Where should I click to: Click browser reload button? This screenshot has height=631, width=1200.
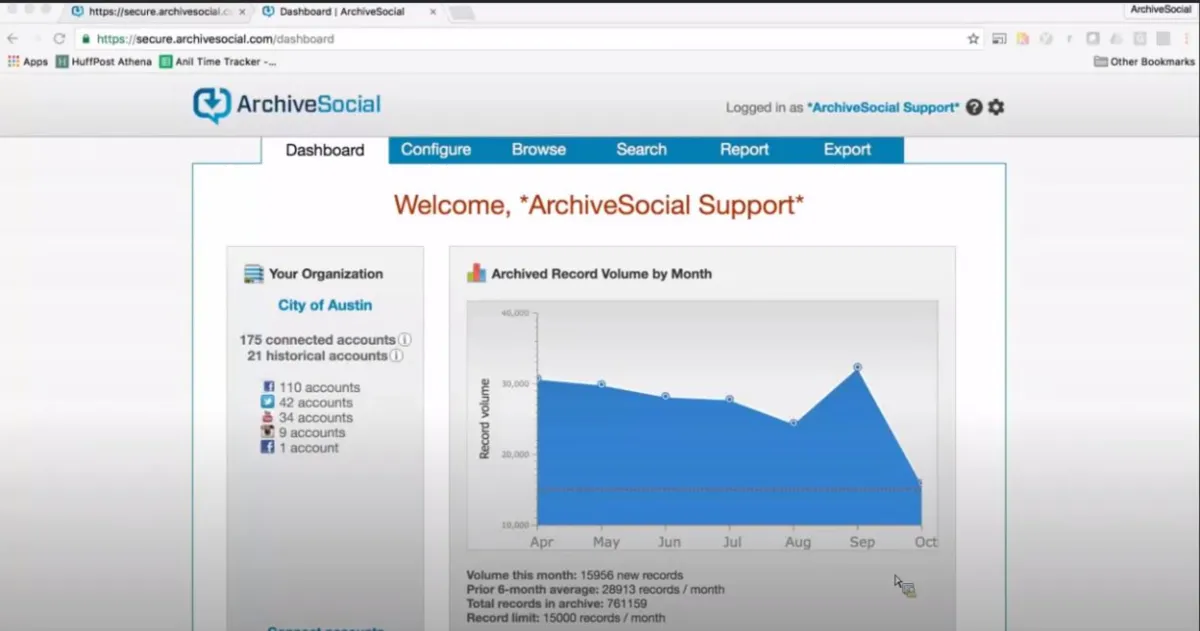tap(59, 39)
